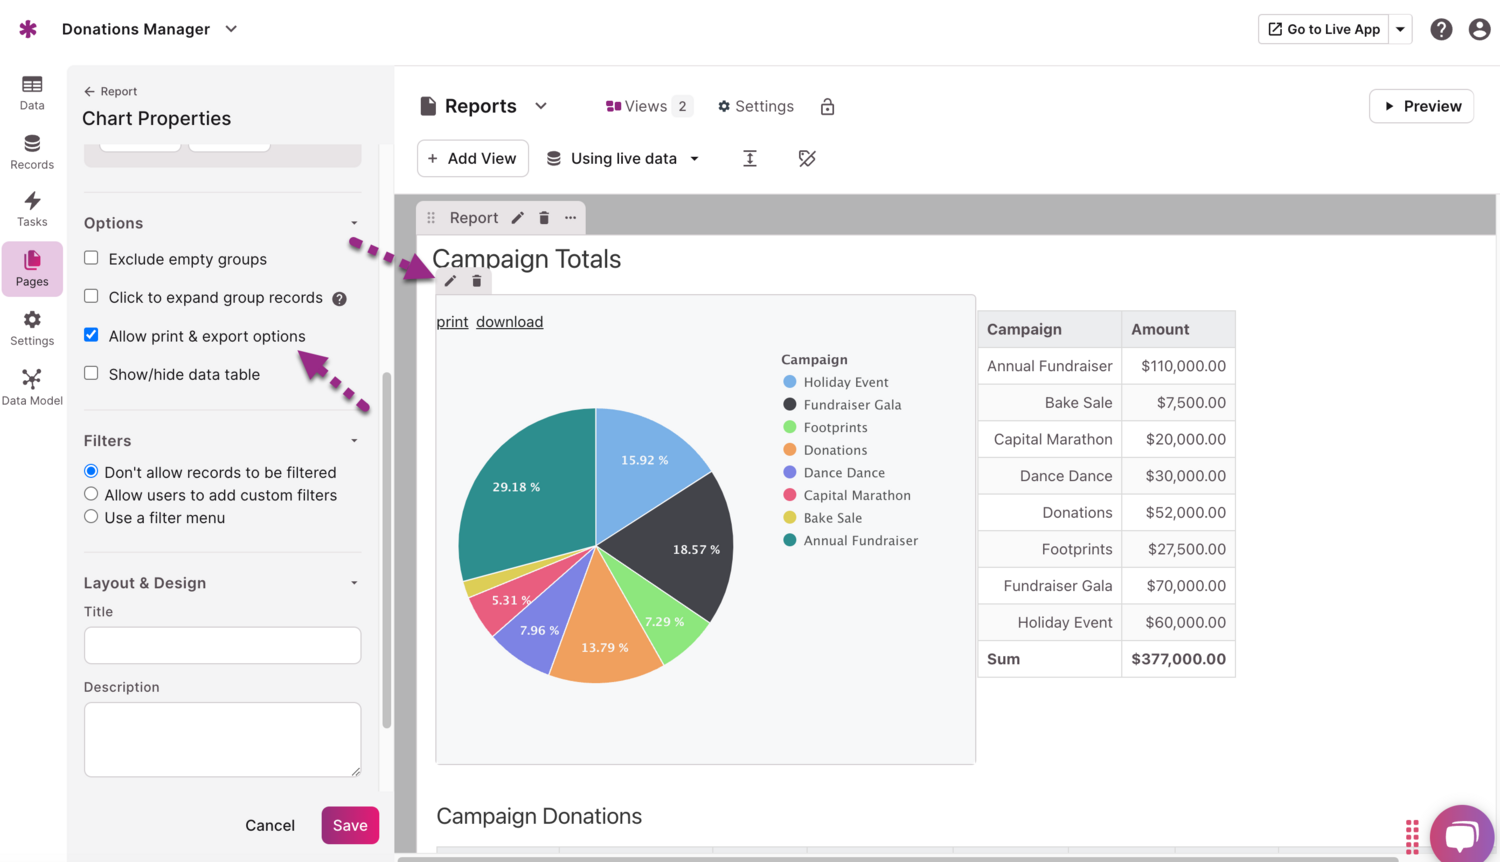
Task: Select Use a filter menu radio option
Action: tap(91, 517)
